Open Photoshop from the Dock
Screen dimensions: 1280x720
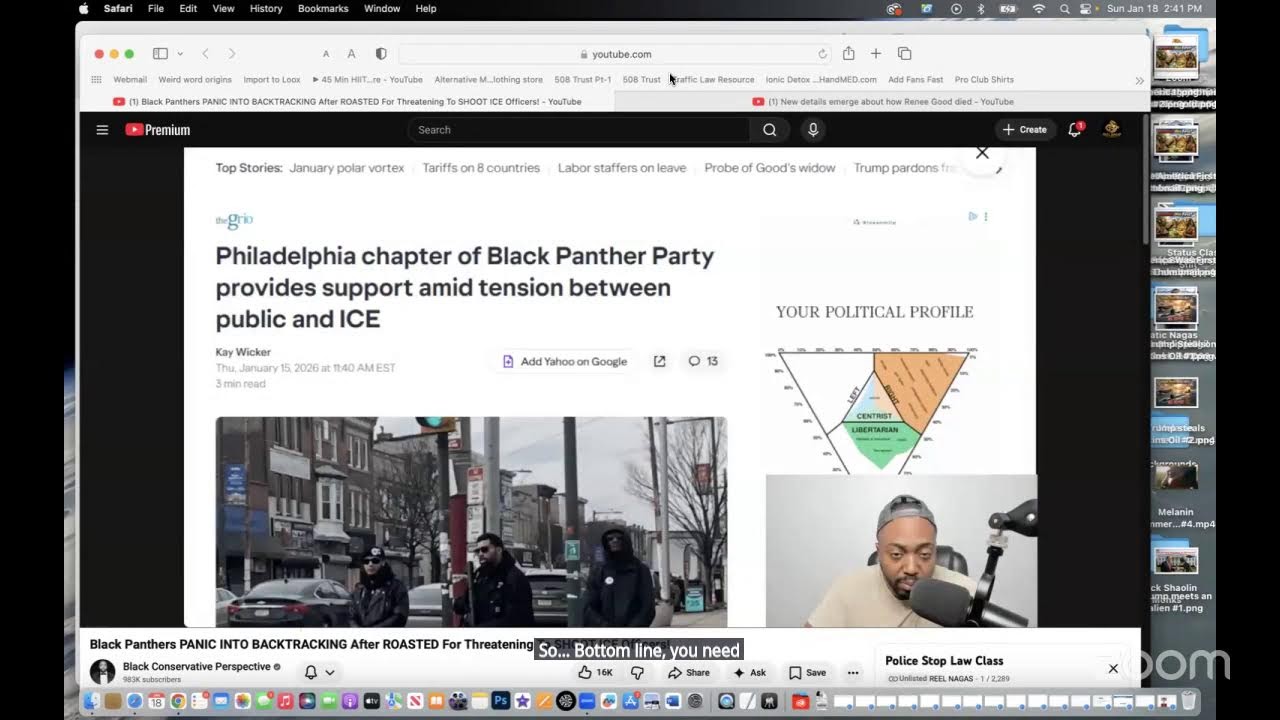(x=501, y=701)
